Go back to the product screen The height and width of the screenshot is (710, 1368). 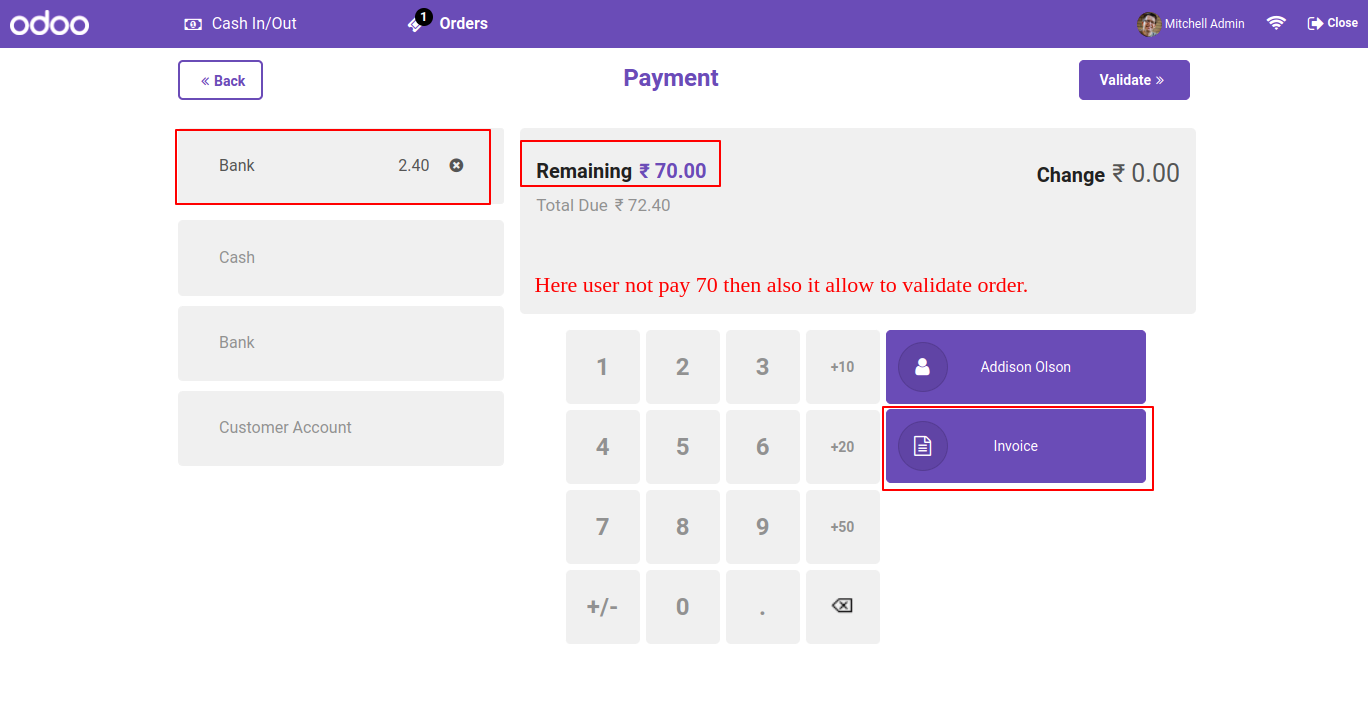[x=220, y=80]
